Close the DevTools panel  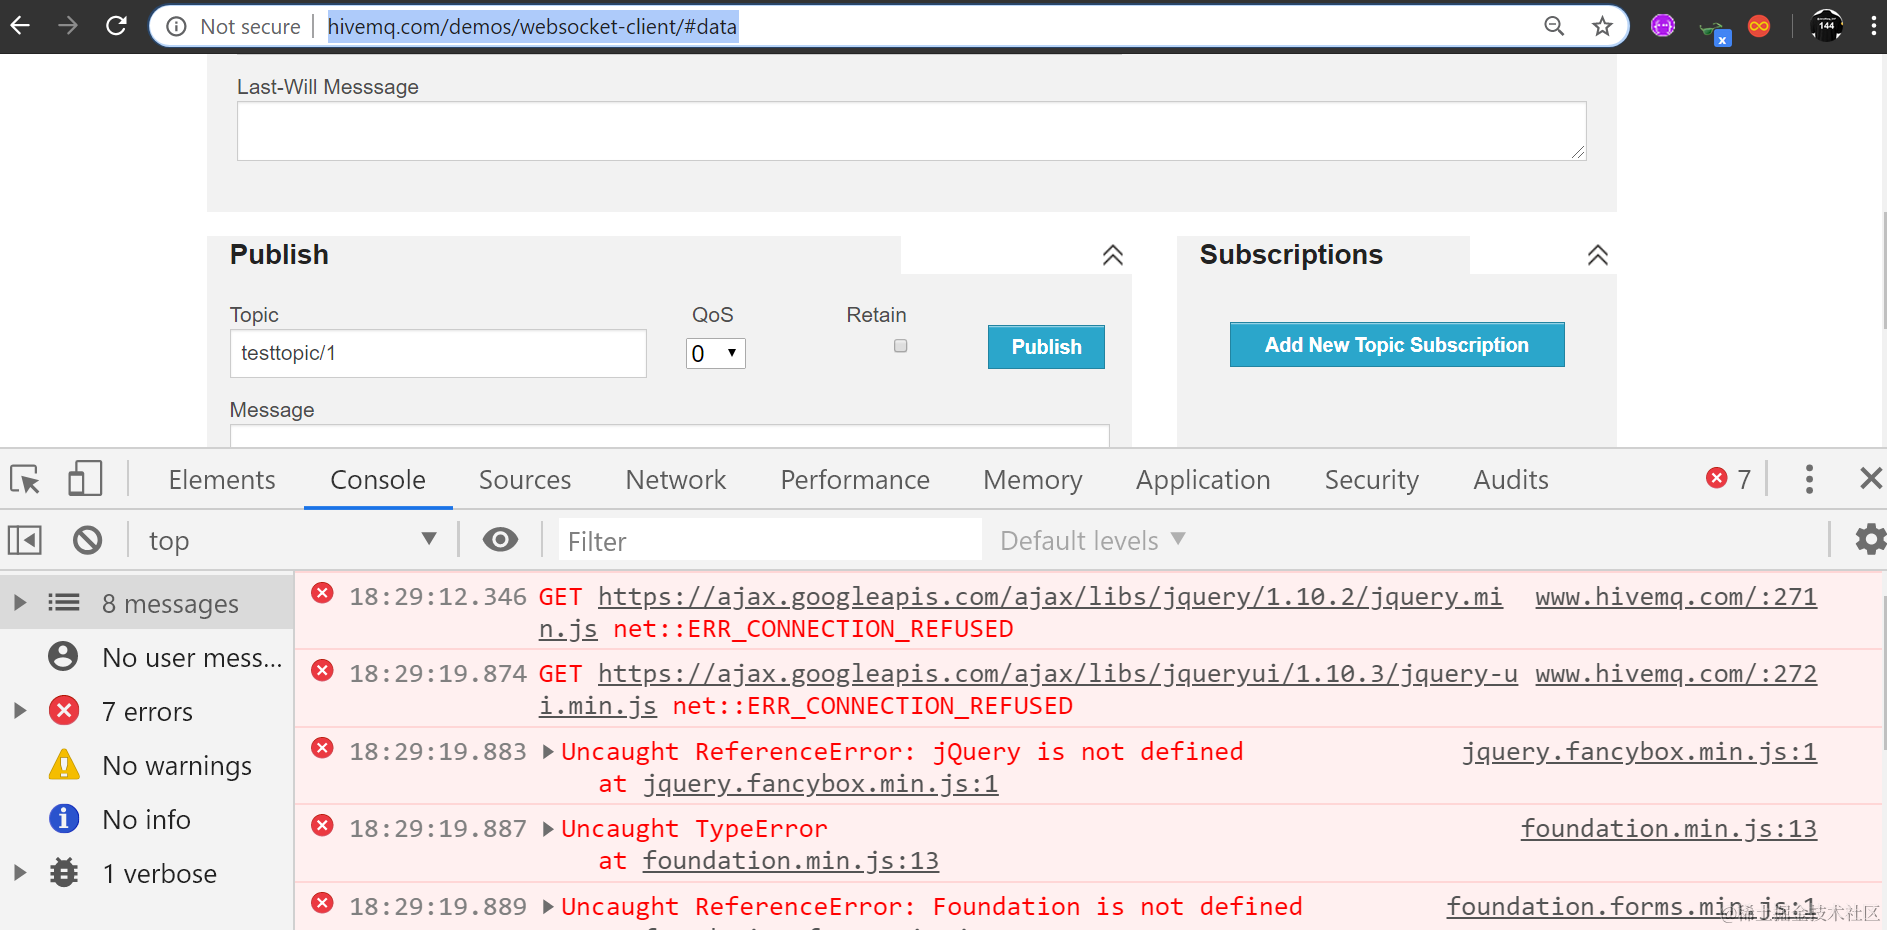pyautogui.click(x=1871, y=479)
